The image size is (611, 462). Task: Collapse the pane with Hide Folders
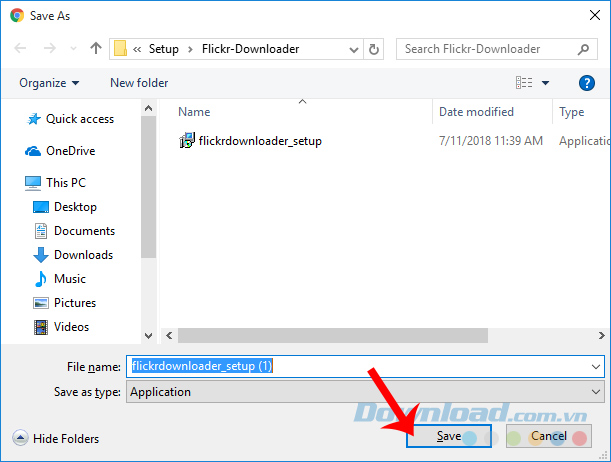pos(56,439)
